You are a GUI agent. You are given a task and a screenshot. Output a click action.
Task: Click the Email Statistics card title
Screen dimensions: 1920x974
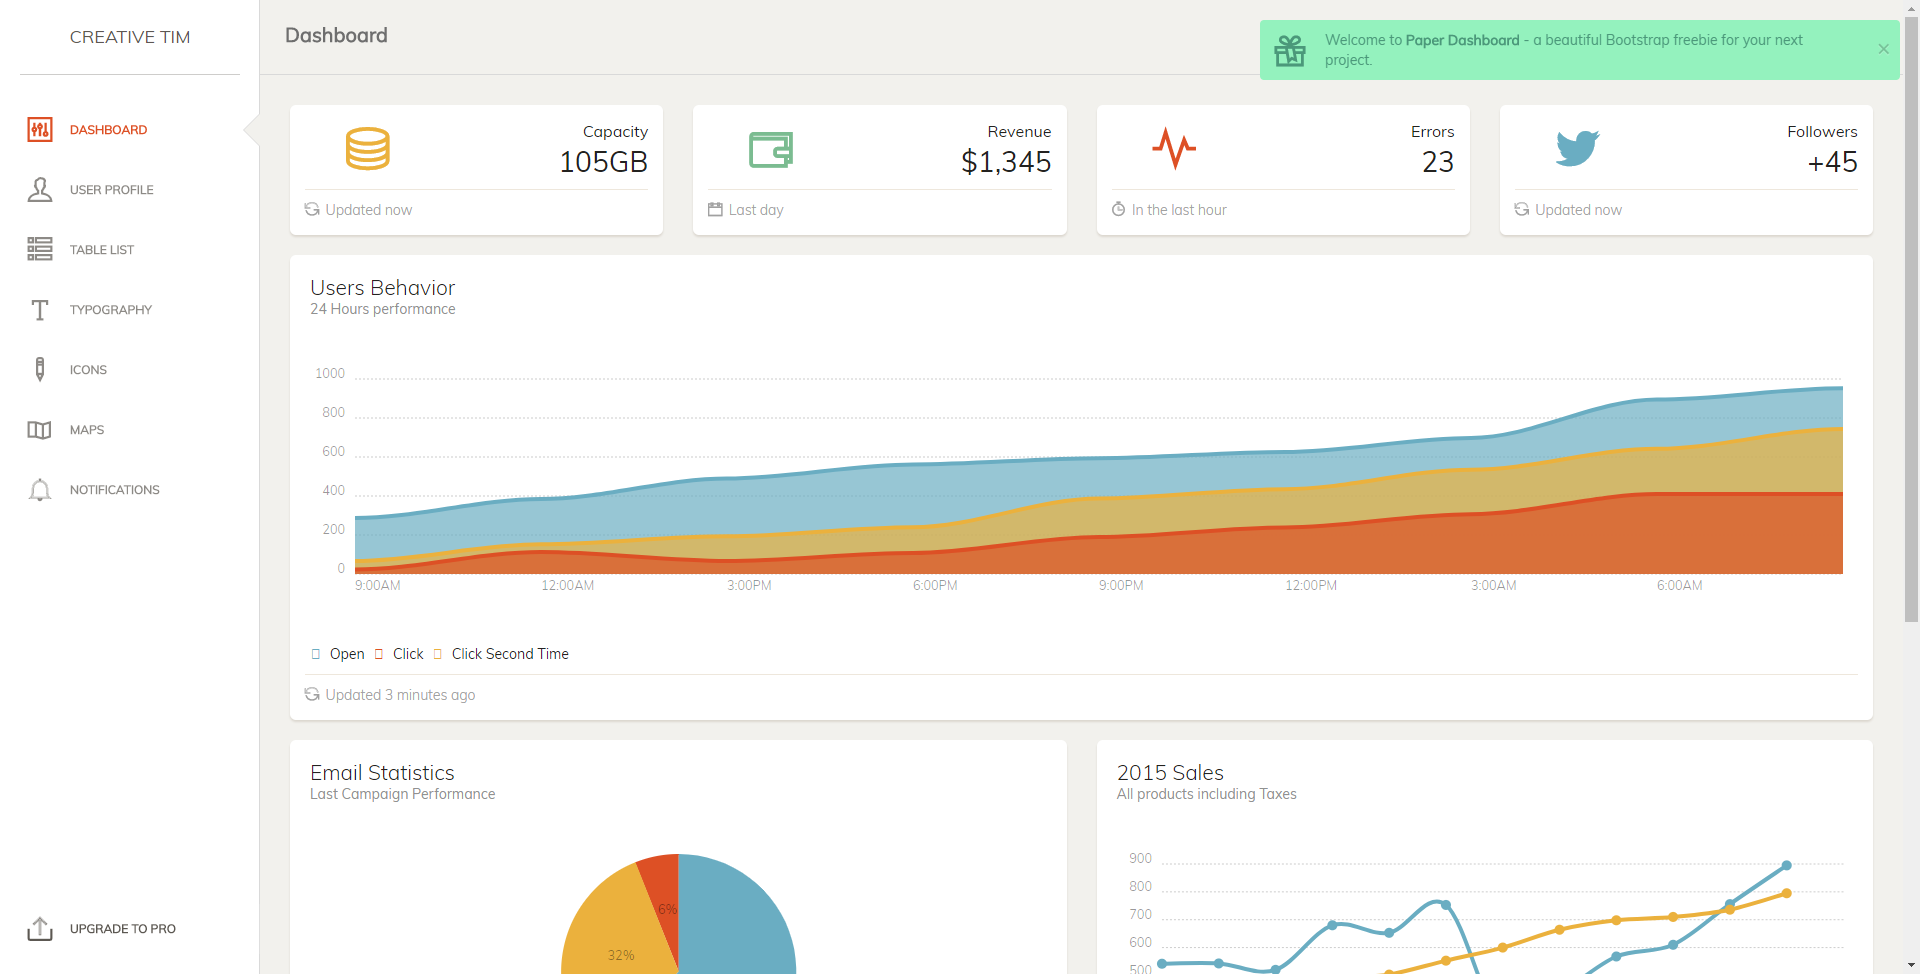coord(382,773)
